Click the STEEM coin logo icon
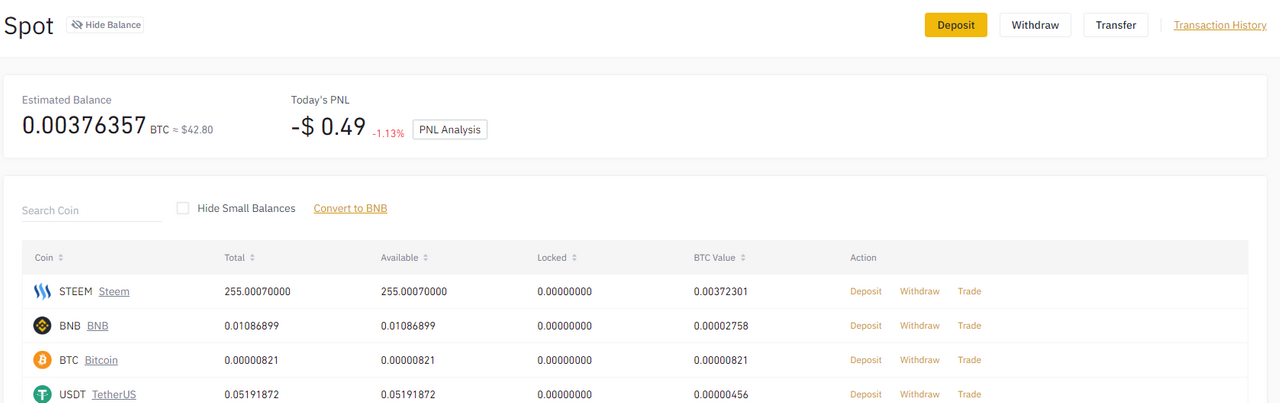 coord(42,292)
